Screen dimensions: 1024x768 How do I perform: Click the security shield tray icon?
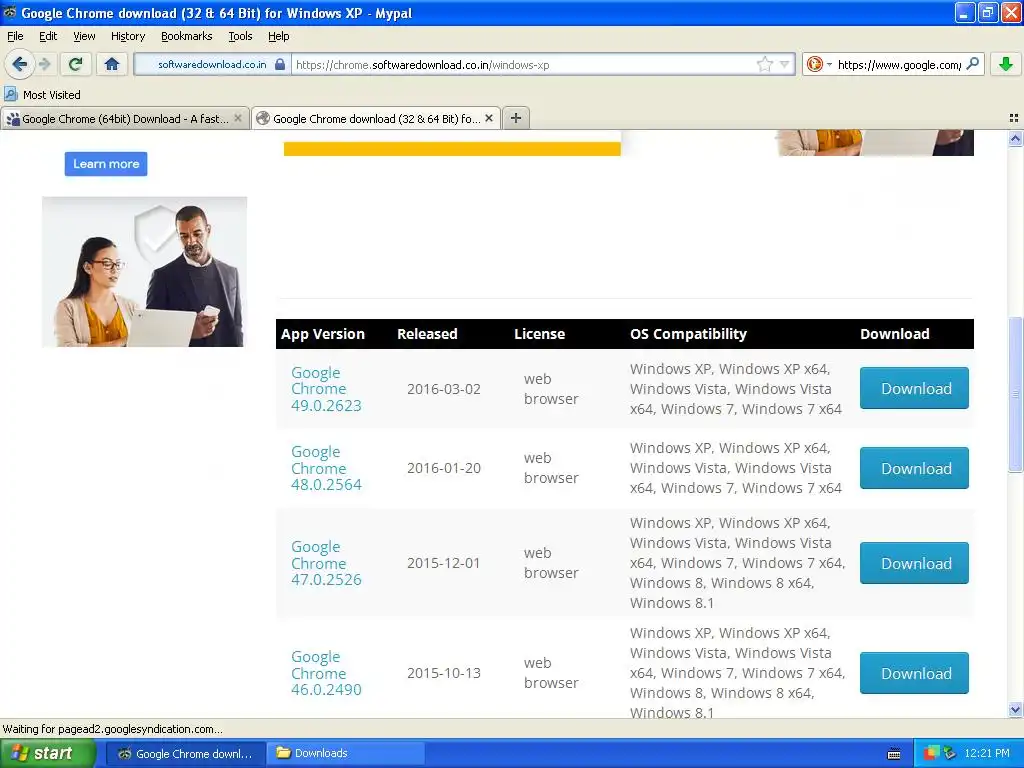pos(931,754)
